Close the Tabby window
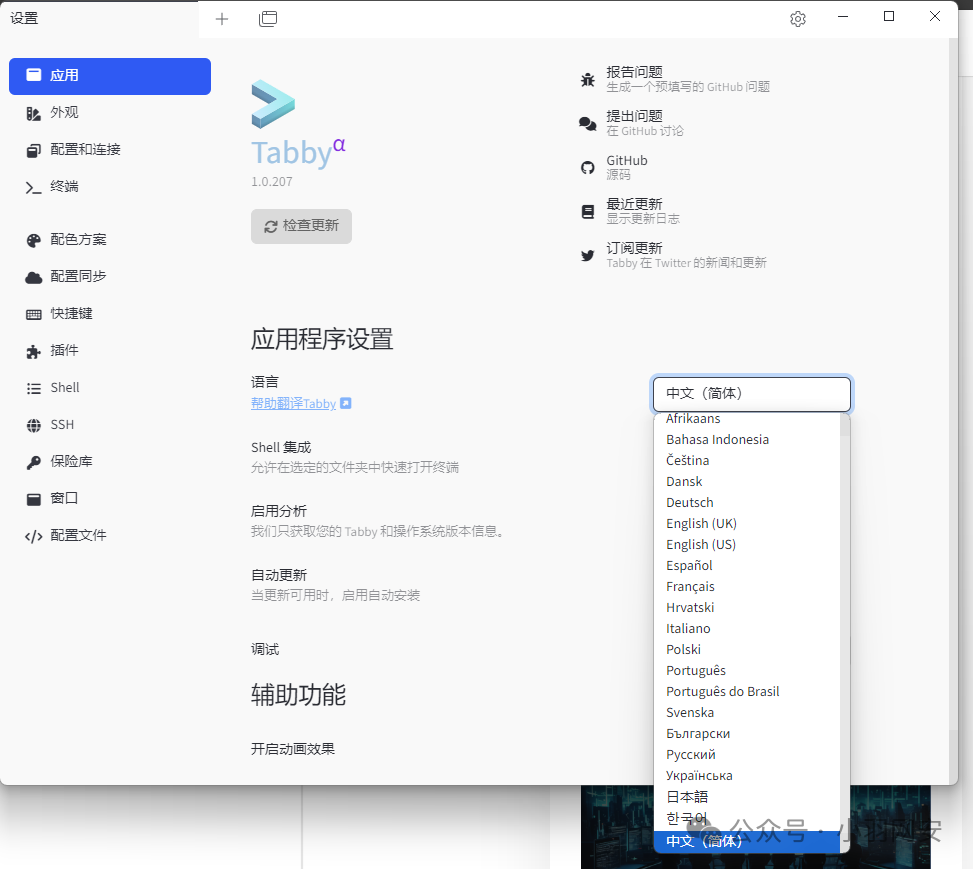 pos(935,17)
